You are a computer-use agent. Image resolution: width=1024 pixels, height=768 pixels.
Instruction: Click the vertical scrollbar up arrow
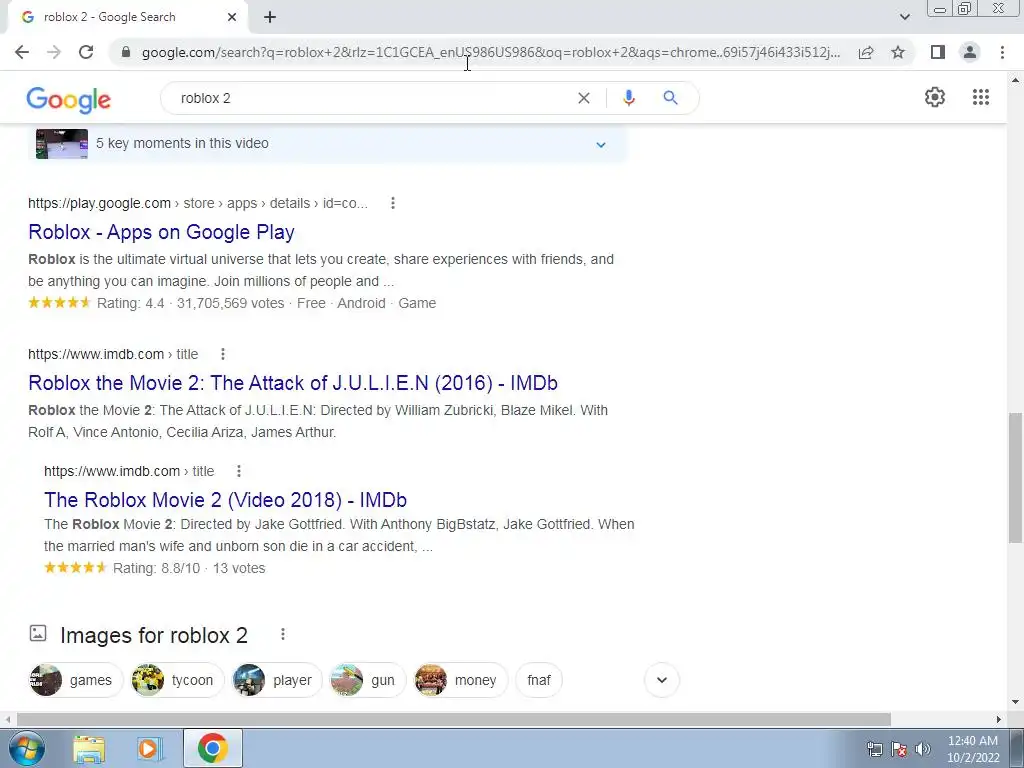[x=1015, y=80]
